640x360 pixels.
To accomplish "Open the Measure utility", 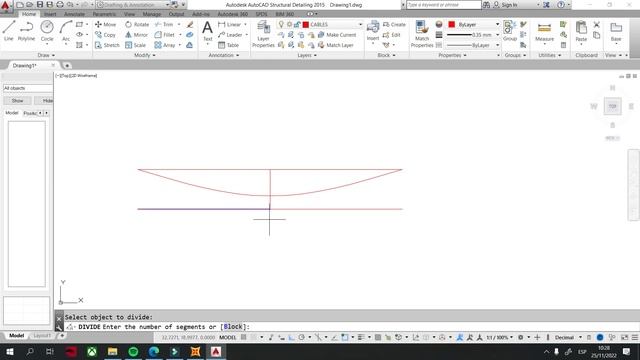I will click(x=544, y=32).
